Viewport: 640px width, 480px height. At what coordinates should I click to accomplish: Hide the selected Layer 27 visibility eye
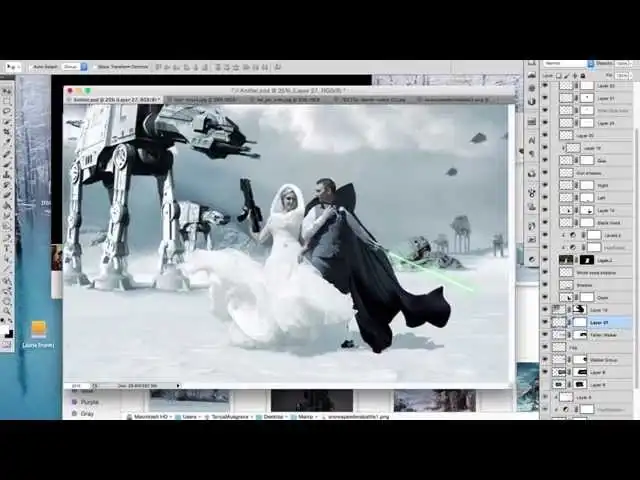tap(545, 323)
